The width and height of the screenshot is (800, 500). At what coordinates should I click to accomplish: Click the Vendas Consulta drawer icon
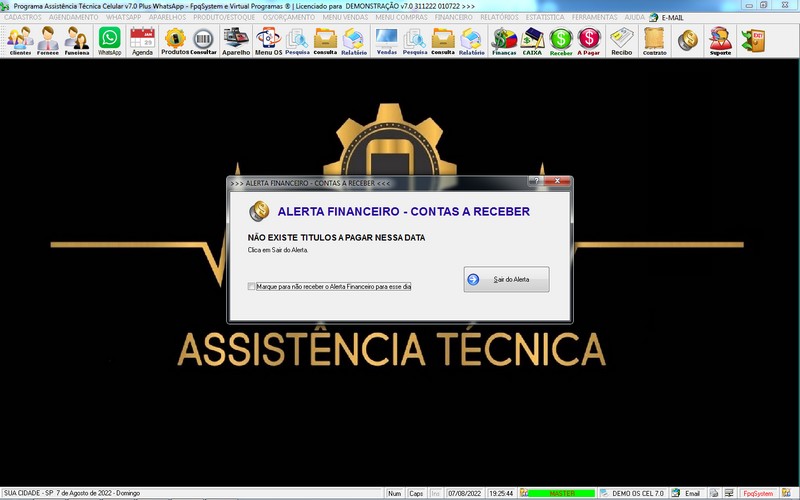click(443, 41)
